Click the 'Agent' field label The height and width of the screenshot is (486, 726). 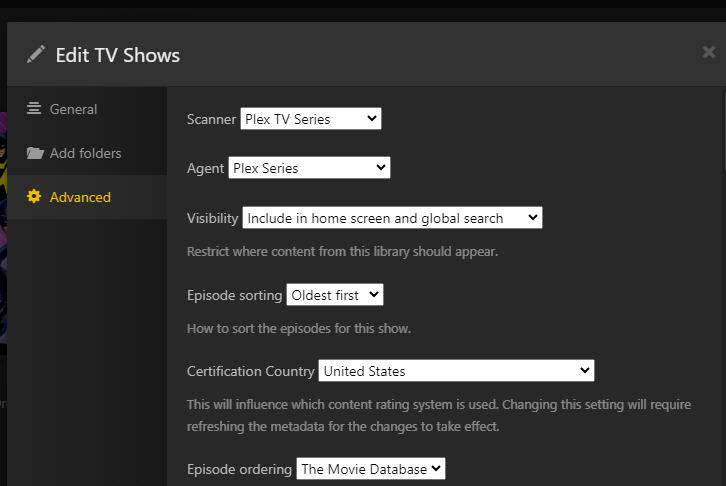click(205, 168)
